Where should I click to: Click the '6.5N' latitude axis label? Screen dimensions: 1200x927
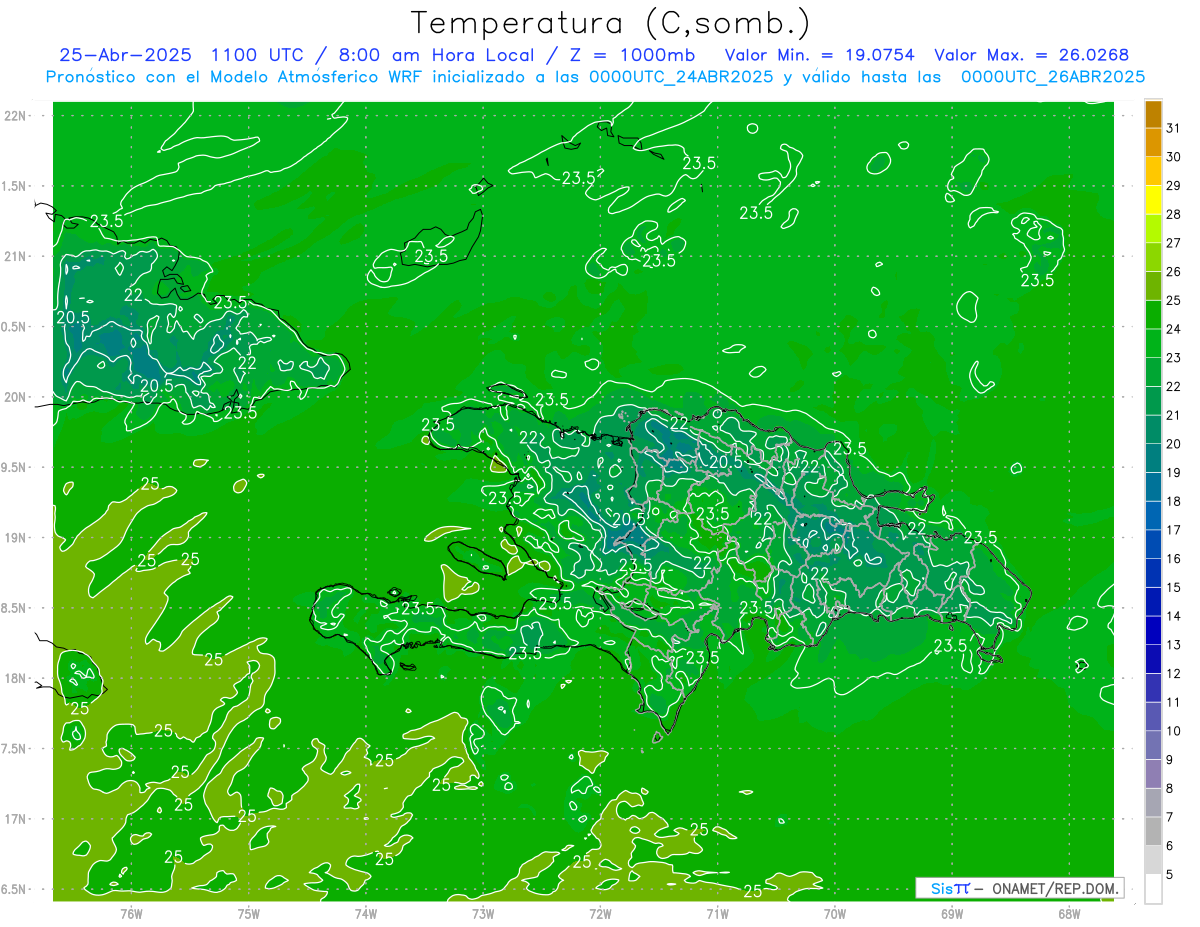click(15, 889)
